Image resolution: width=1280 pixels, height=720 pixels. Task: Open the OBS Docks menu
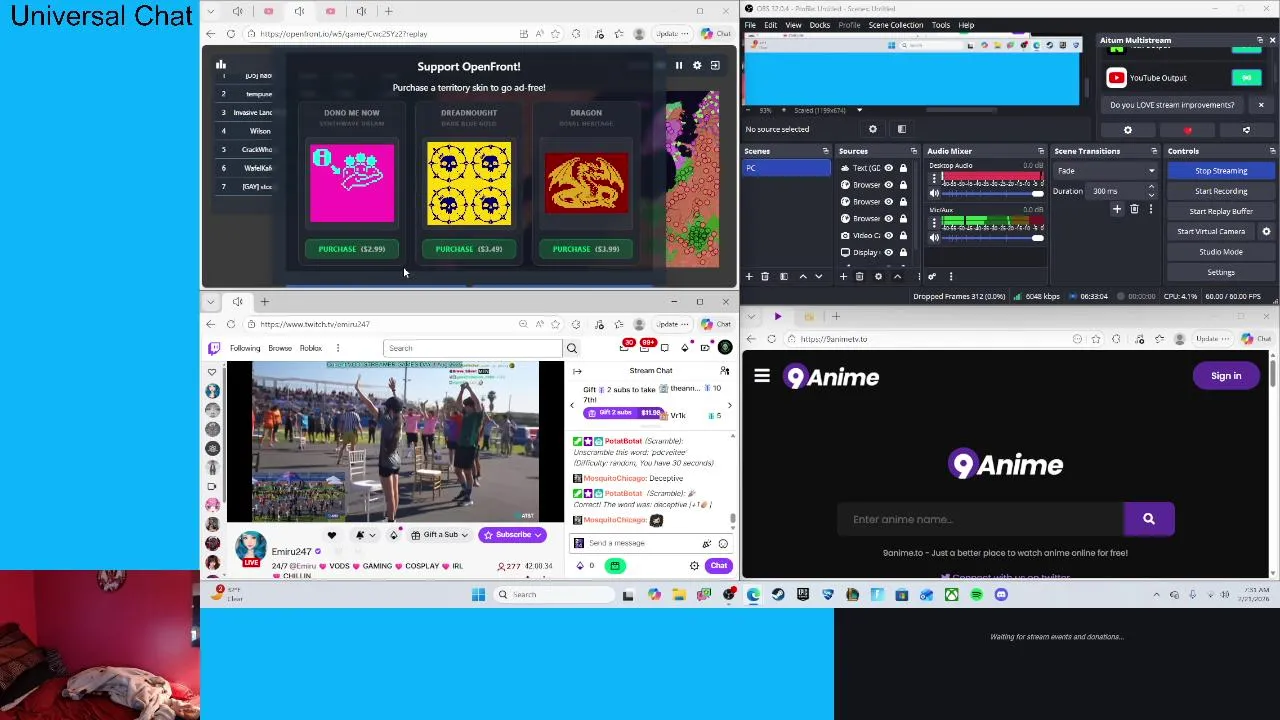point(820,25)
